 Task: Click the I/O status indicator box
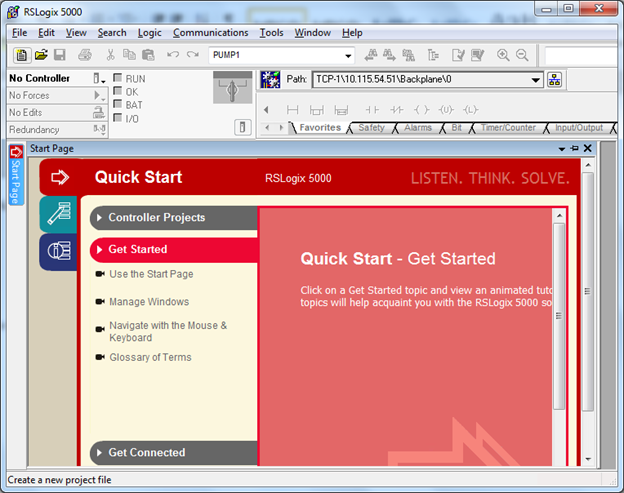(x=118, y=118)
